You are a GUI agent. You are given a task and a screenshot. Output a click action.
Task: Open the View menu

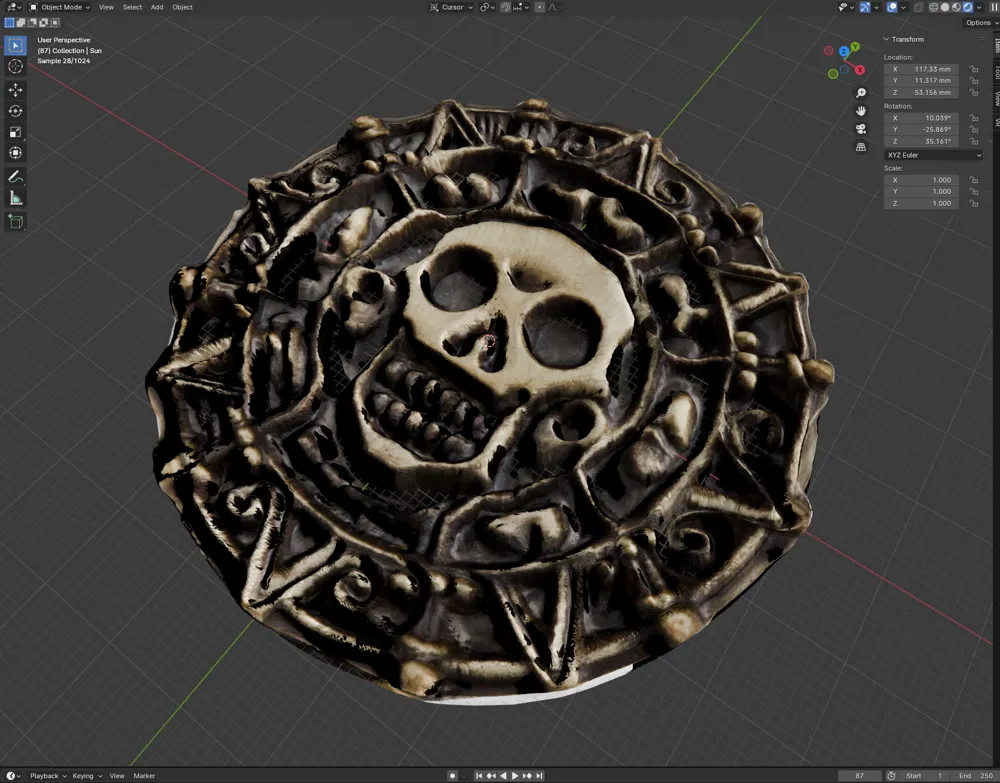(106, 7)
